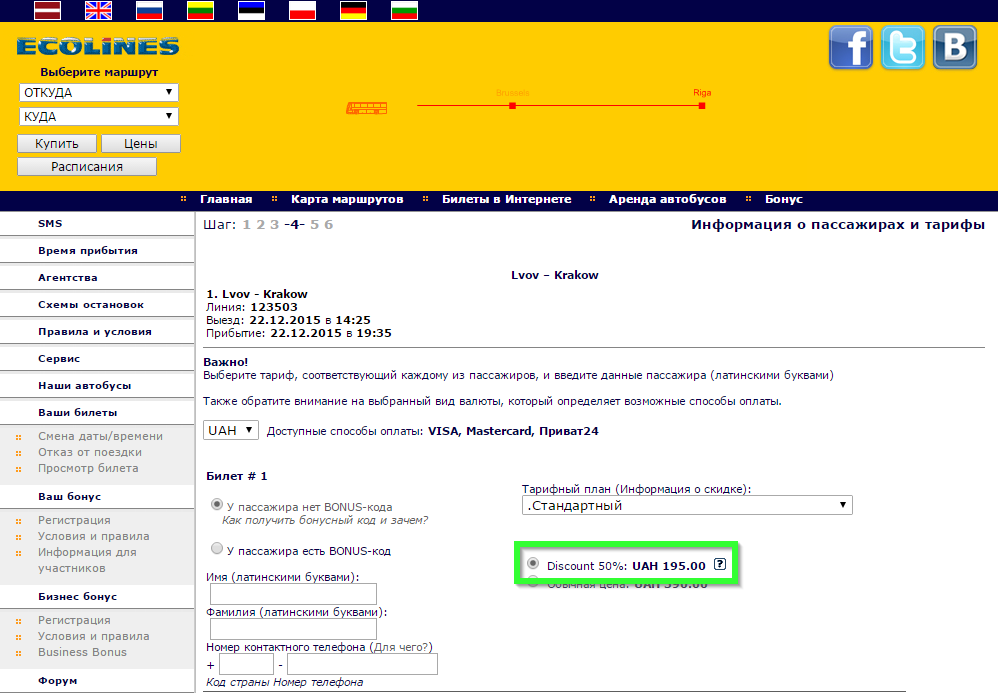The width and height of the screenshot is (998, 693).
Task: Click the Купить button
Action: coord(57,143)
